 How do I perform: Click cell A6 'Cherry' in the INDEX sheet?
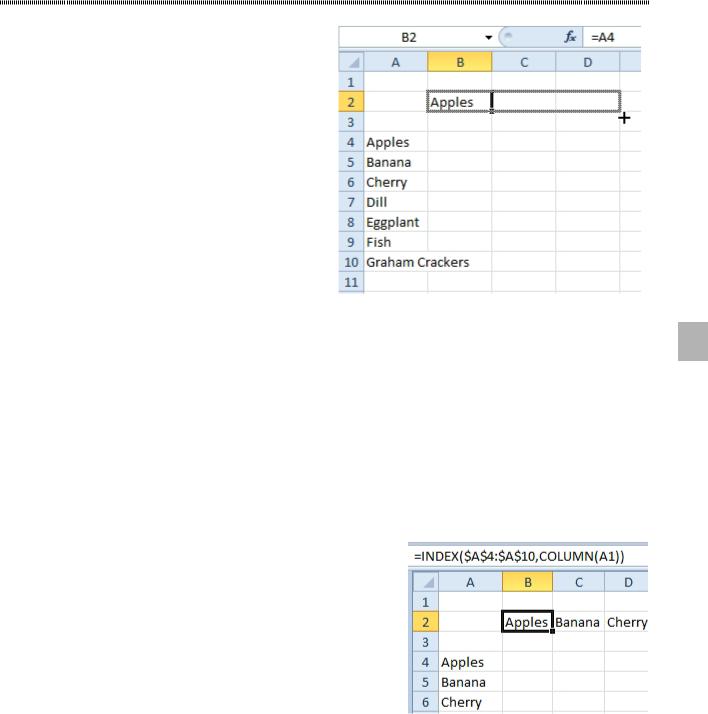point(470,702)
